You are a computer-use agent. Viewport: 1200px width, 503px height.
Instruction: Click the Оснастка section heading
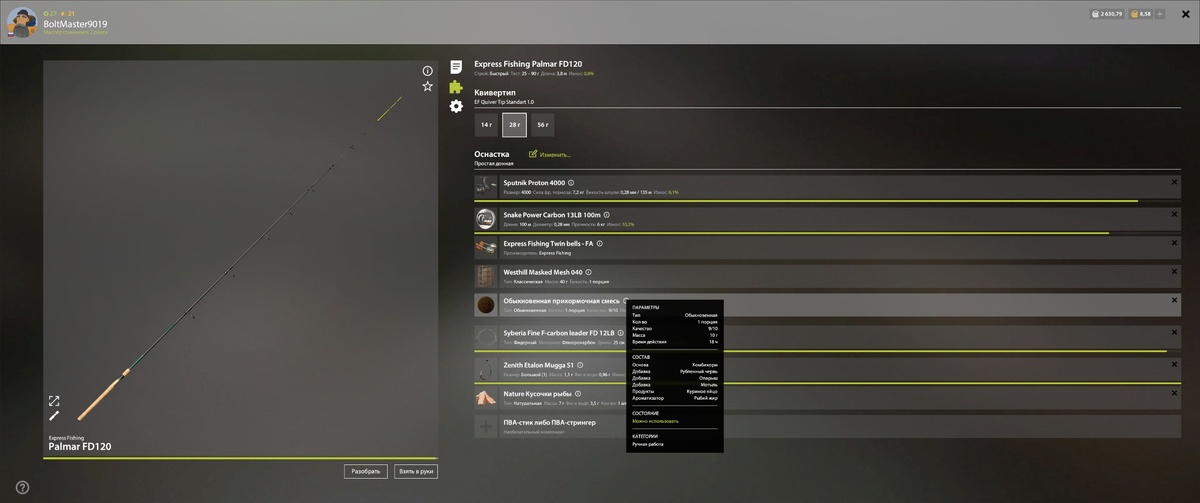click(x=492, y=154)
